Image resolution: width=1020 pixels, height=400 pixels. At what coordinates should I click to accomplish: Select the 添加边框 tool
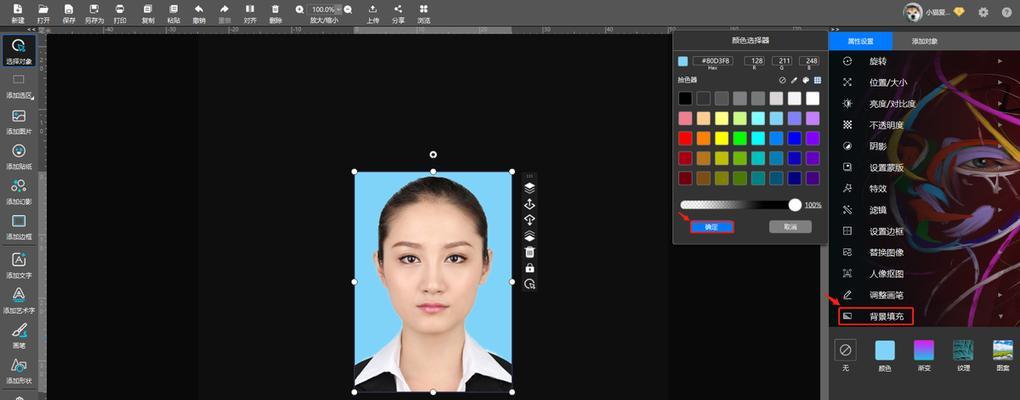coord(19,226)
